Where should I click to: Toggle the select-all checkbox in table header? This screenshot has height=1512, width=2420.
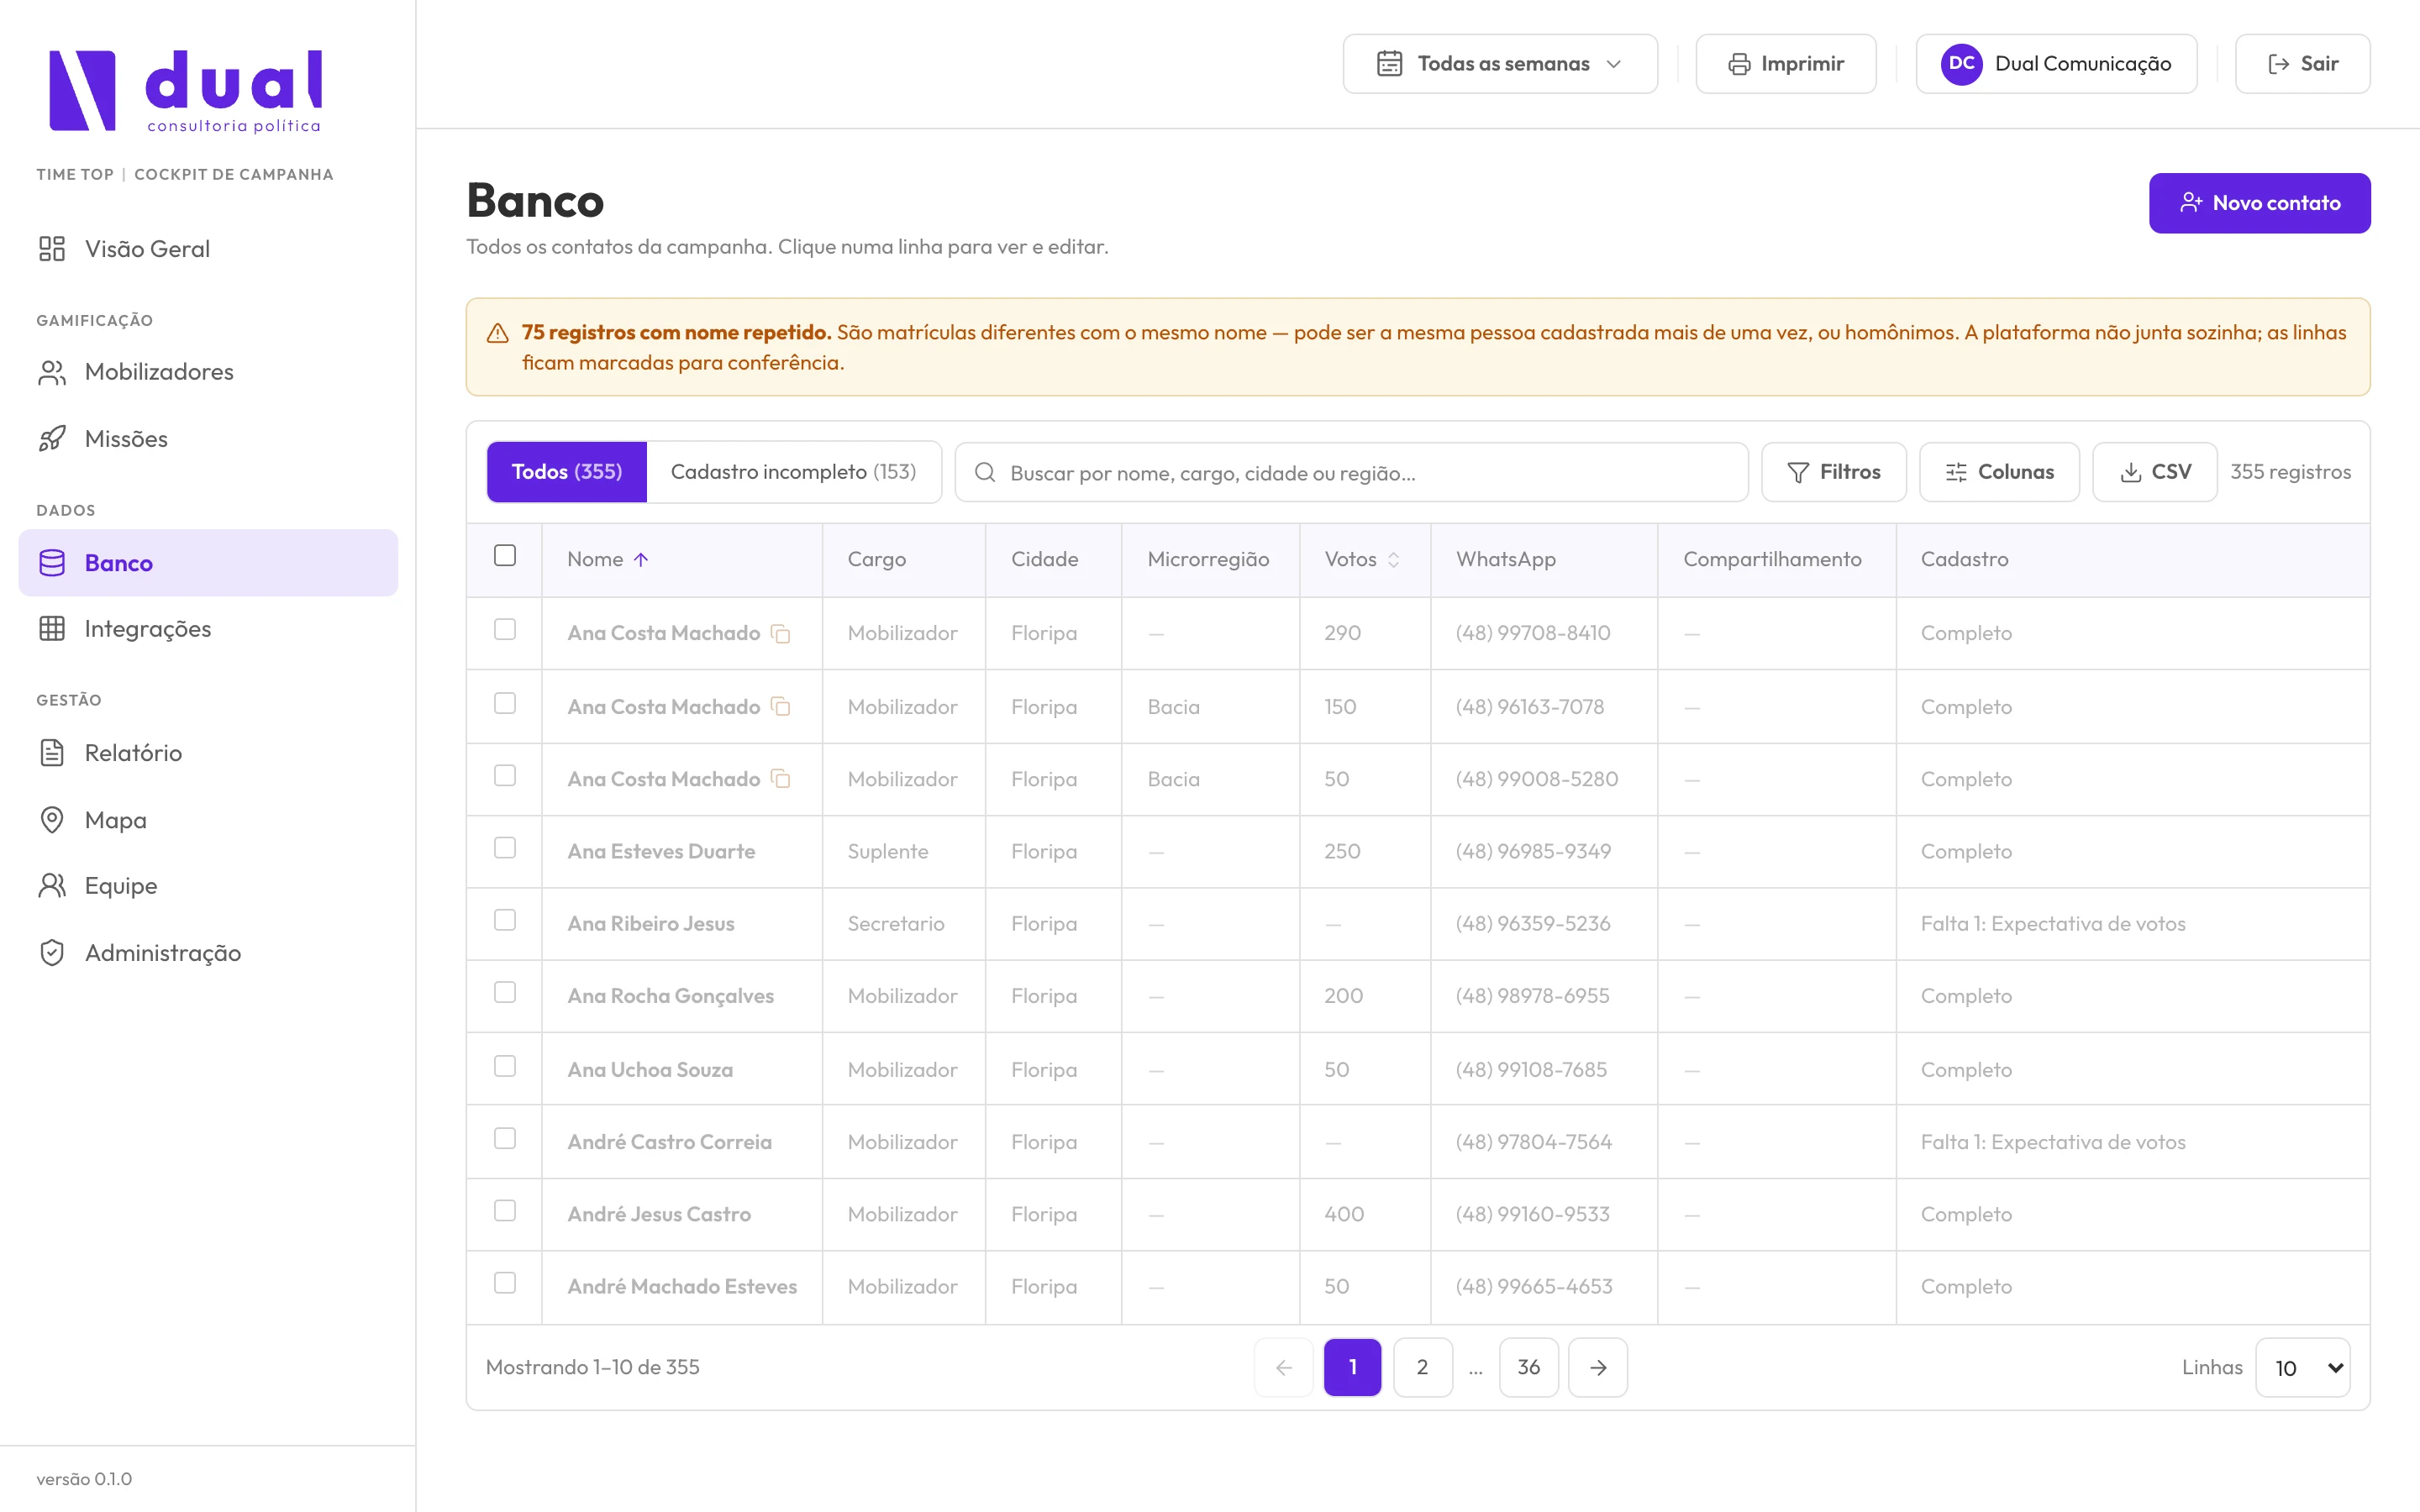pos(505,556)
